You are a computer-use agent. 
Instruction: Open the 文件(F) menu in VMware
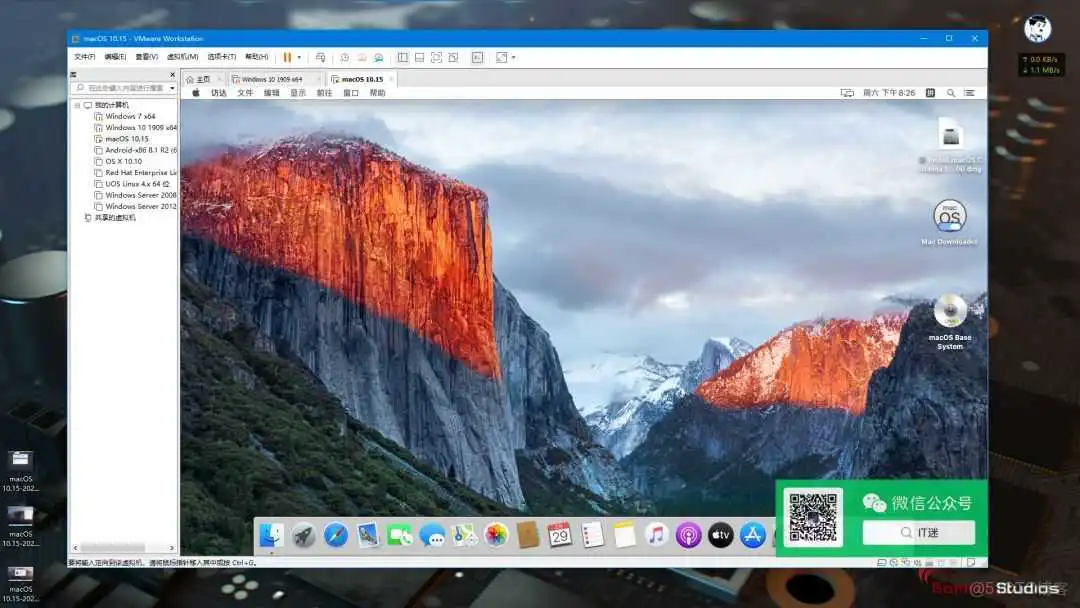point(85,56)
